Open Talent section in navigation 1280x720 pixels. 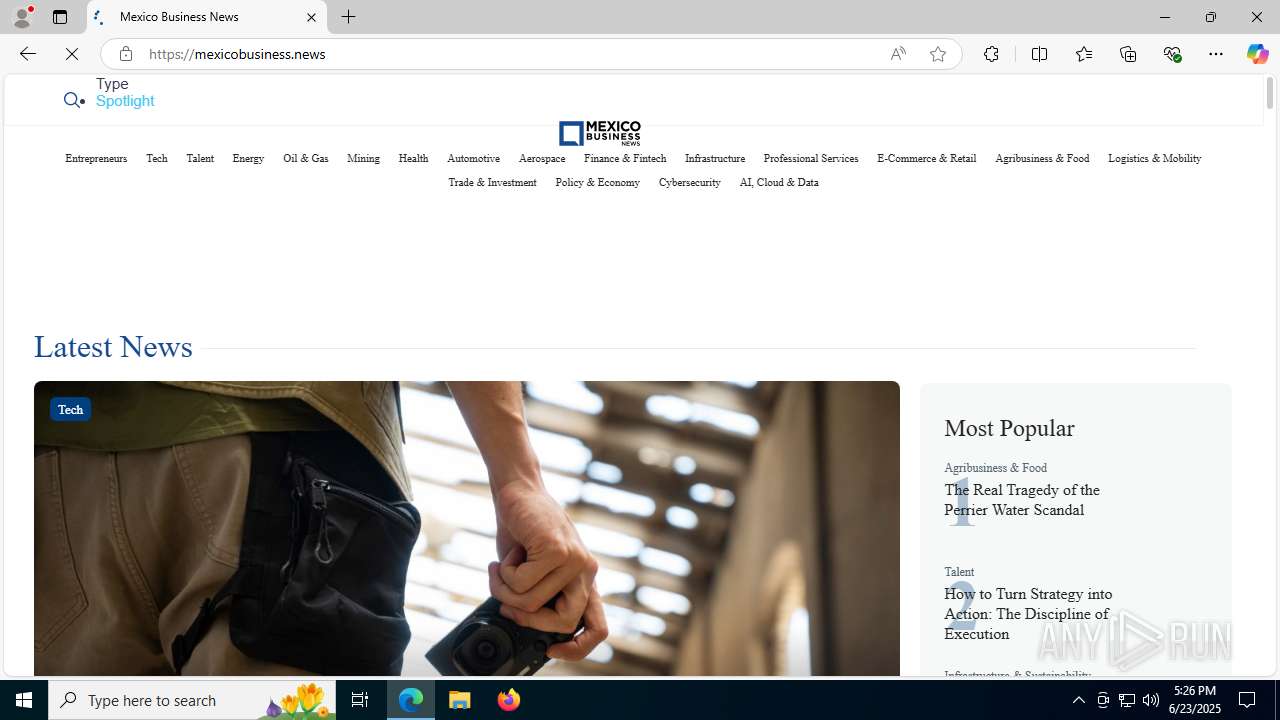(200, 159)
